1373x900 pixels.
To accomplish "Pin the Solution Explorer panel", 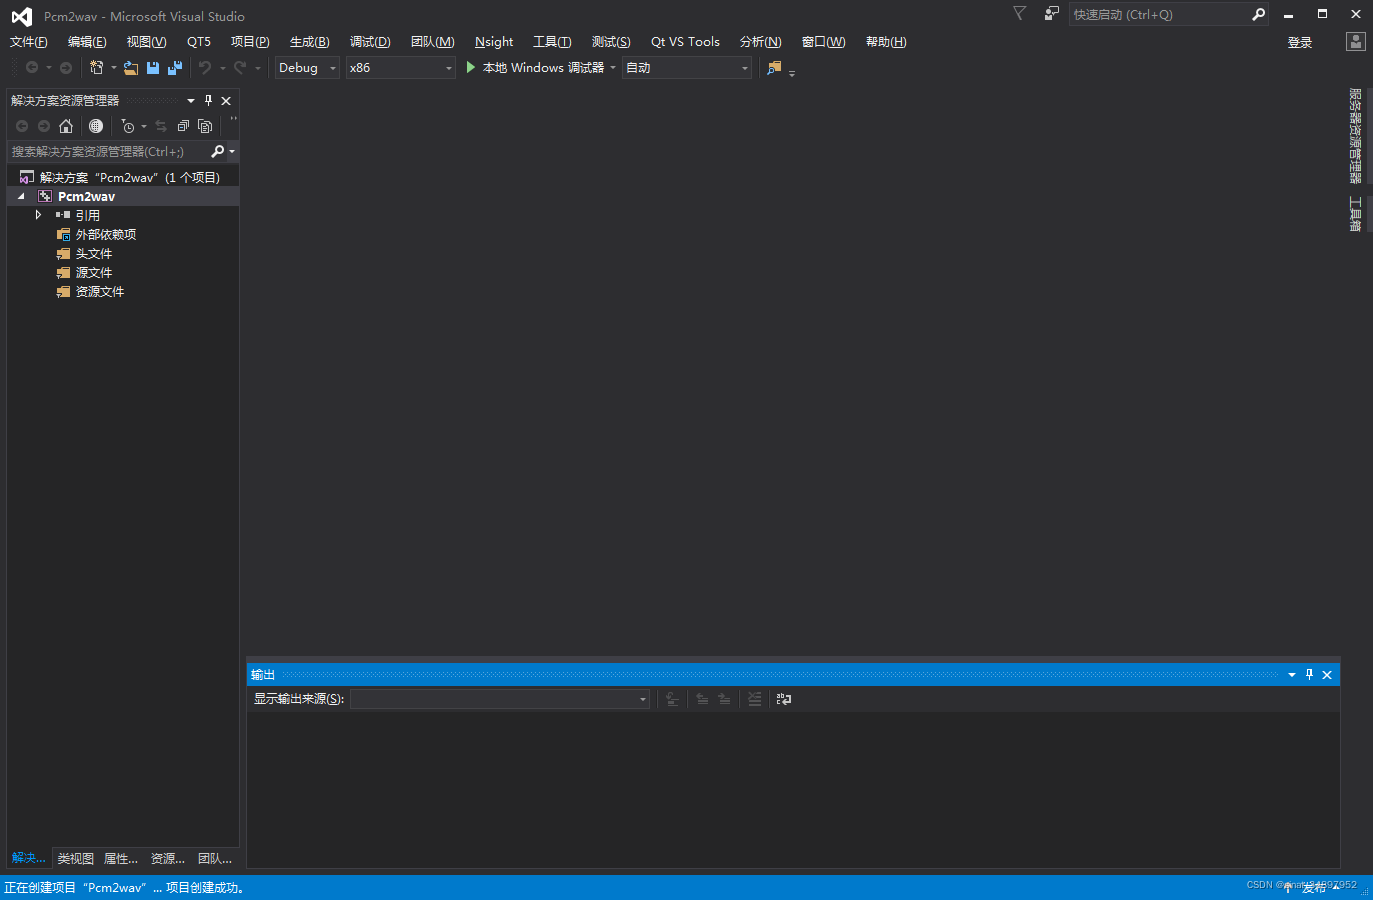I will pyautogui.click(x=208, y=101).
